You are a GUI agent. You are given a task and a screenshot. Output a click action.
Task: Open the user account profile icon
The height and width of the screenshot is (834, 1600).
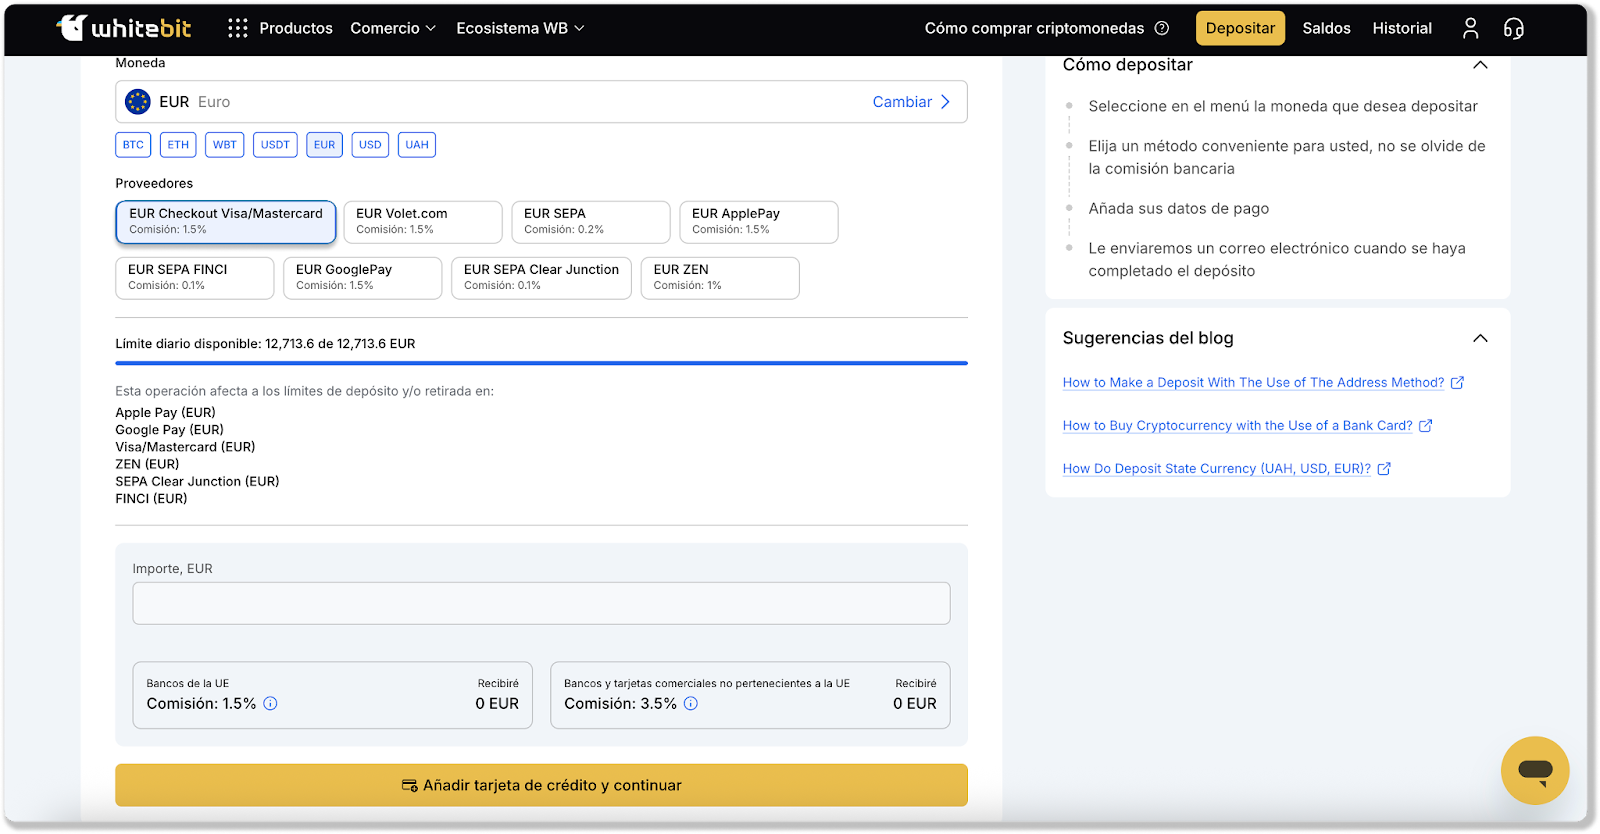point(1470,28)
